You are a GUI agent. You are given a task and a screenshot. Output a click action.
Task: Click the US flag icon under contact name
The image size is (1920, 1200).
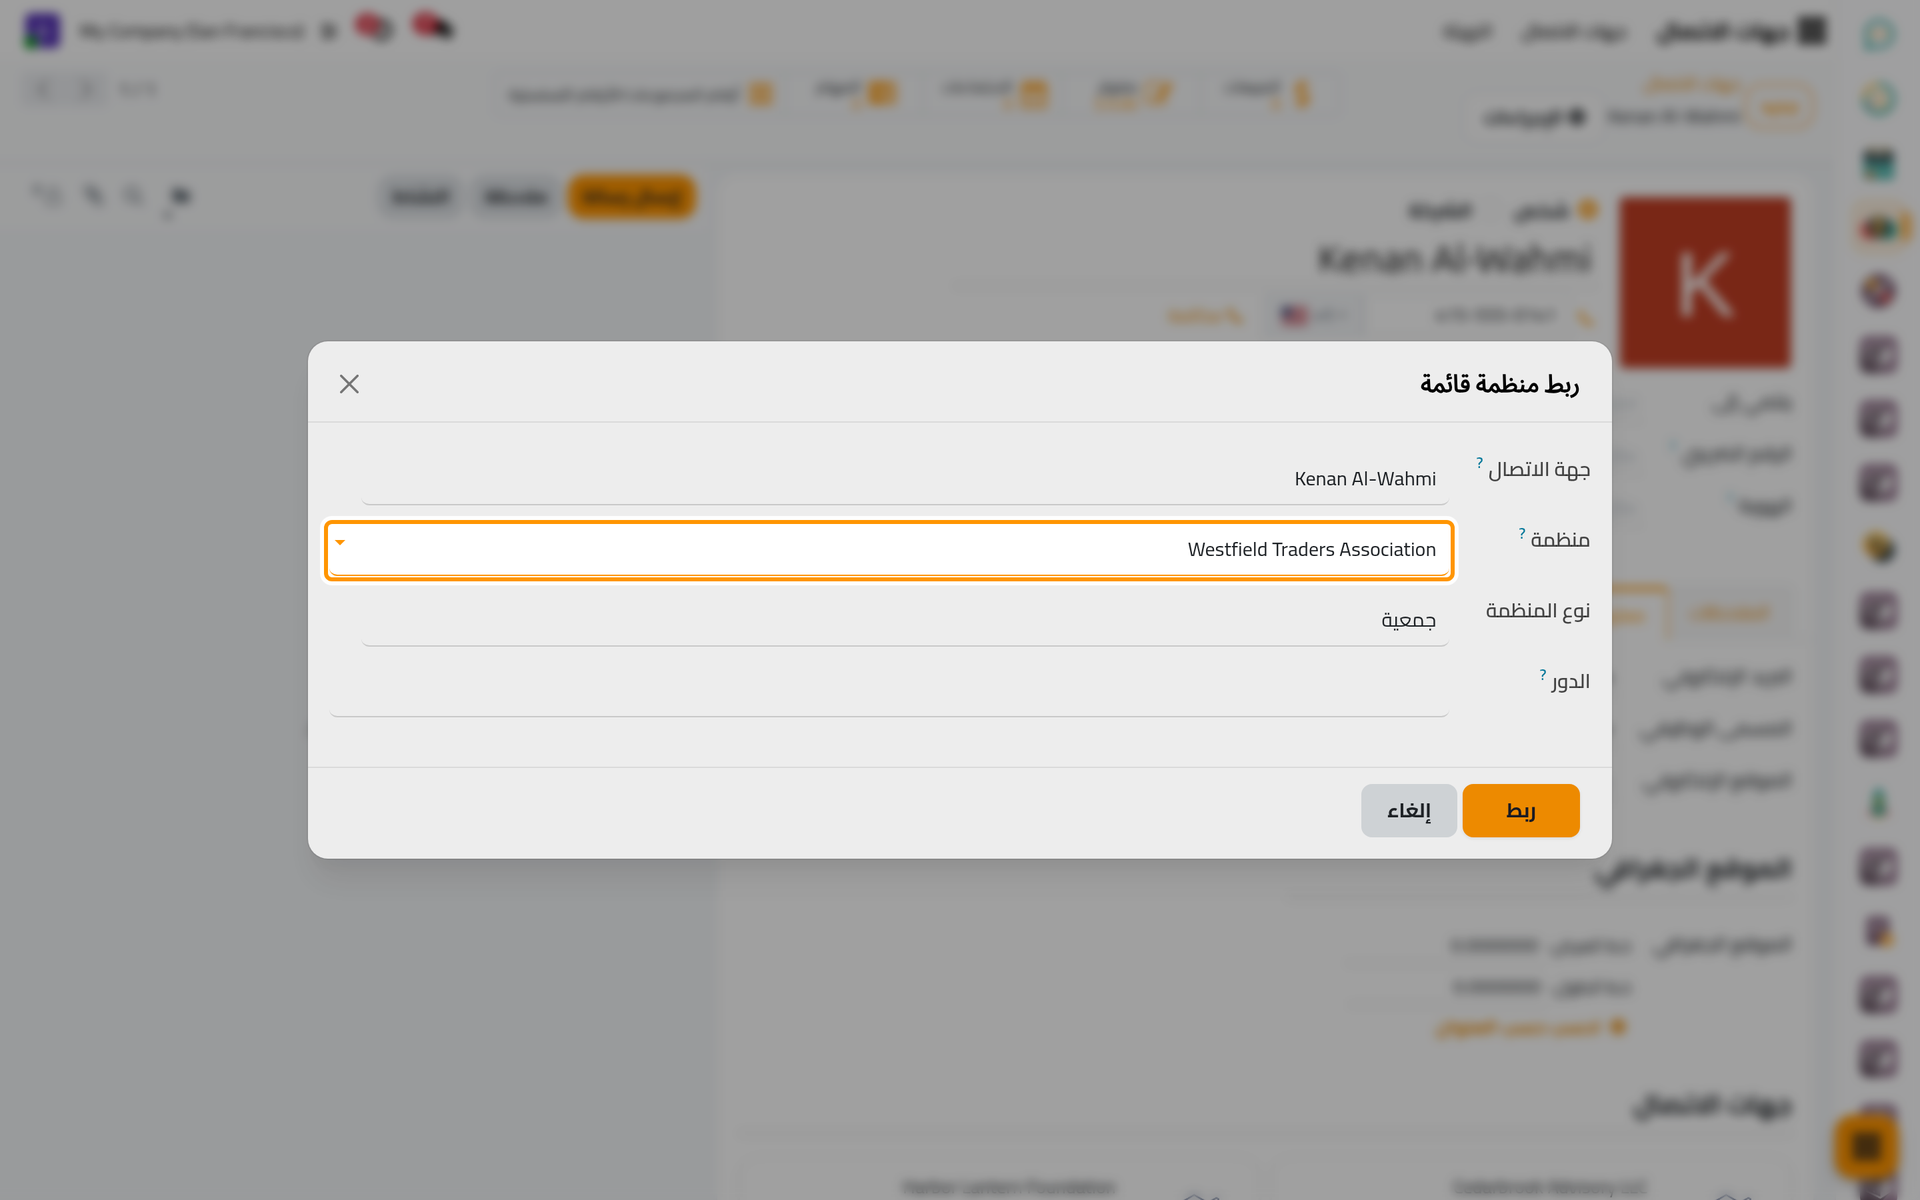1294,316
